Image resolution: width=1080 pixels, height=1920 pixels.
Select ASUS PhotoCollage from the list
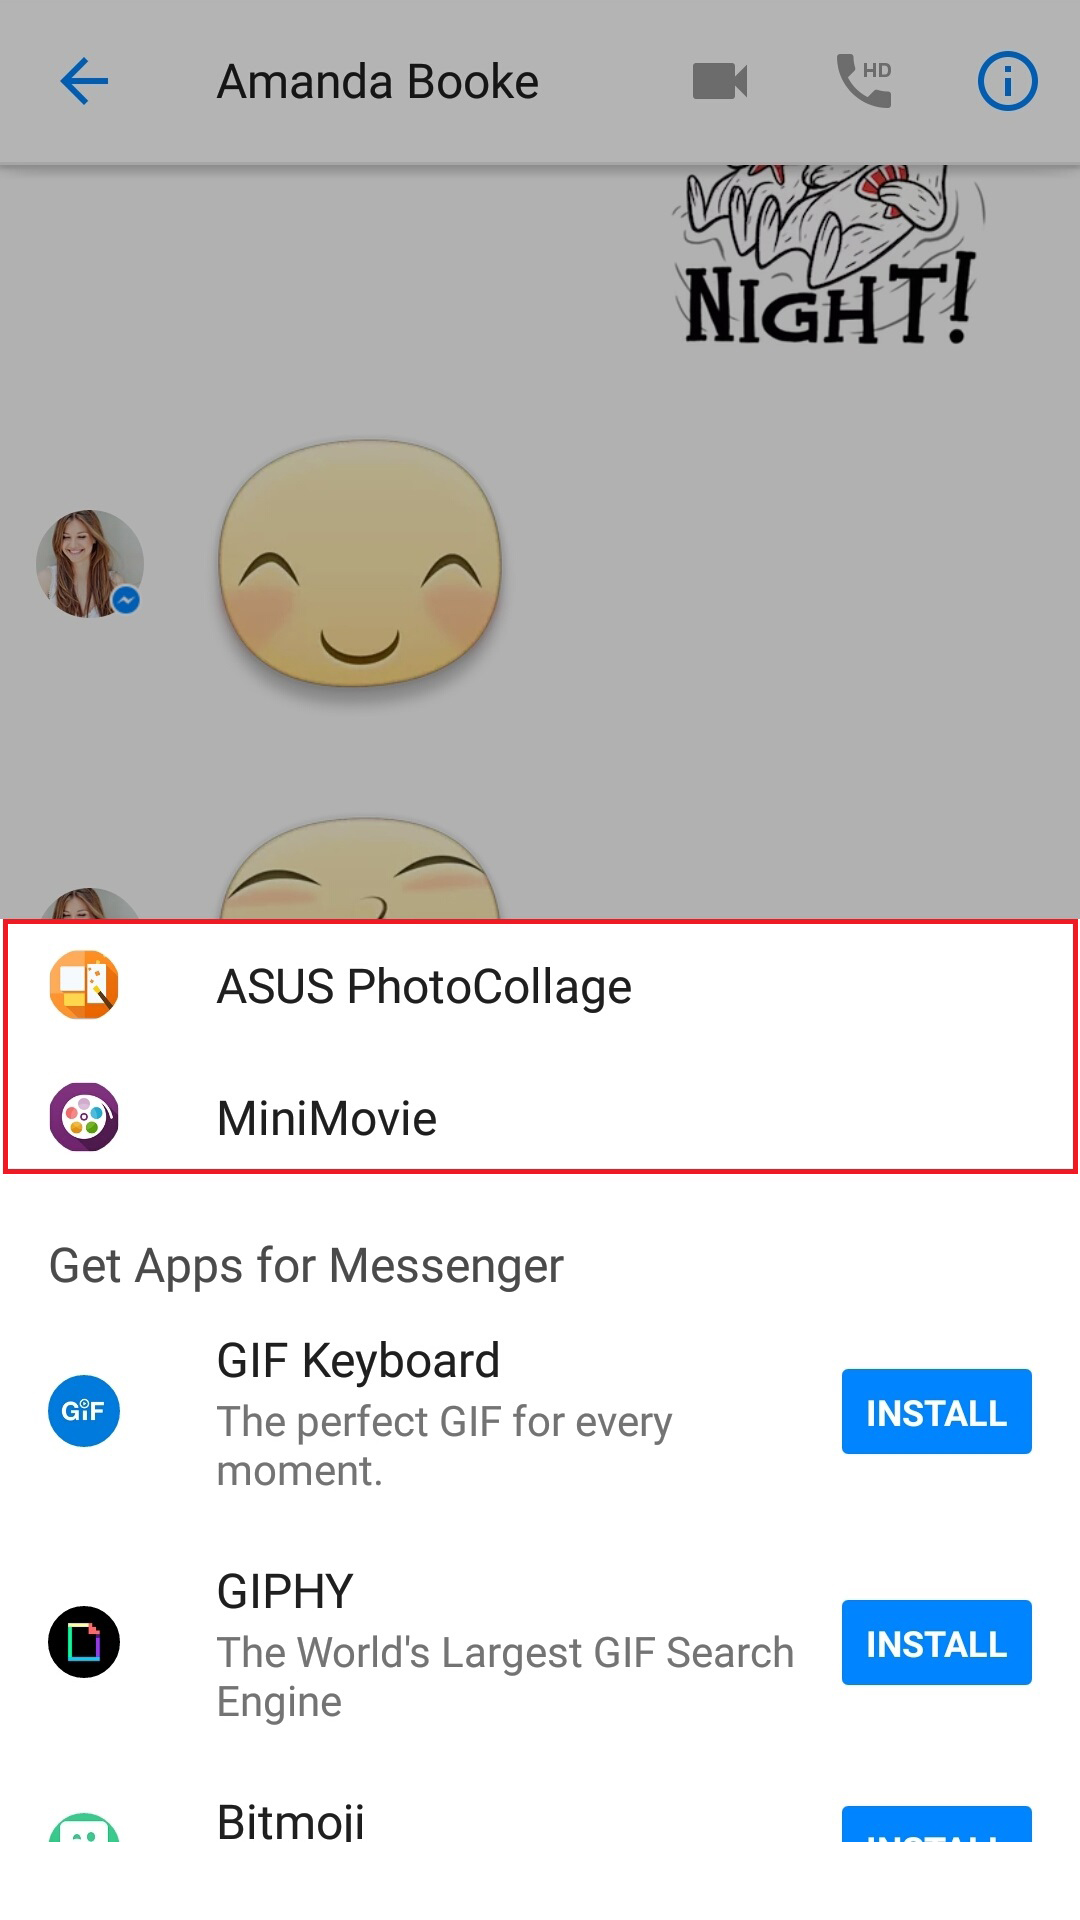pyautogui.click(x=424, y=987)
